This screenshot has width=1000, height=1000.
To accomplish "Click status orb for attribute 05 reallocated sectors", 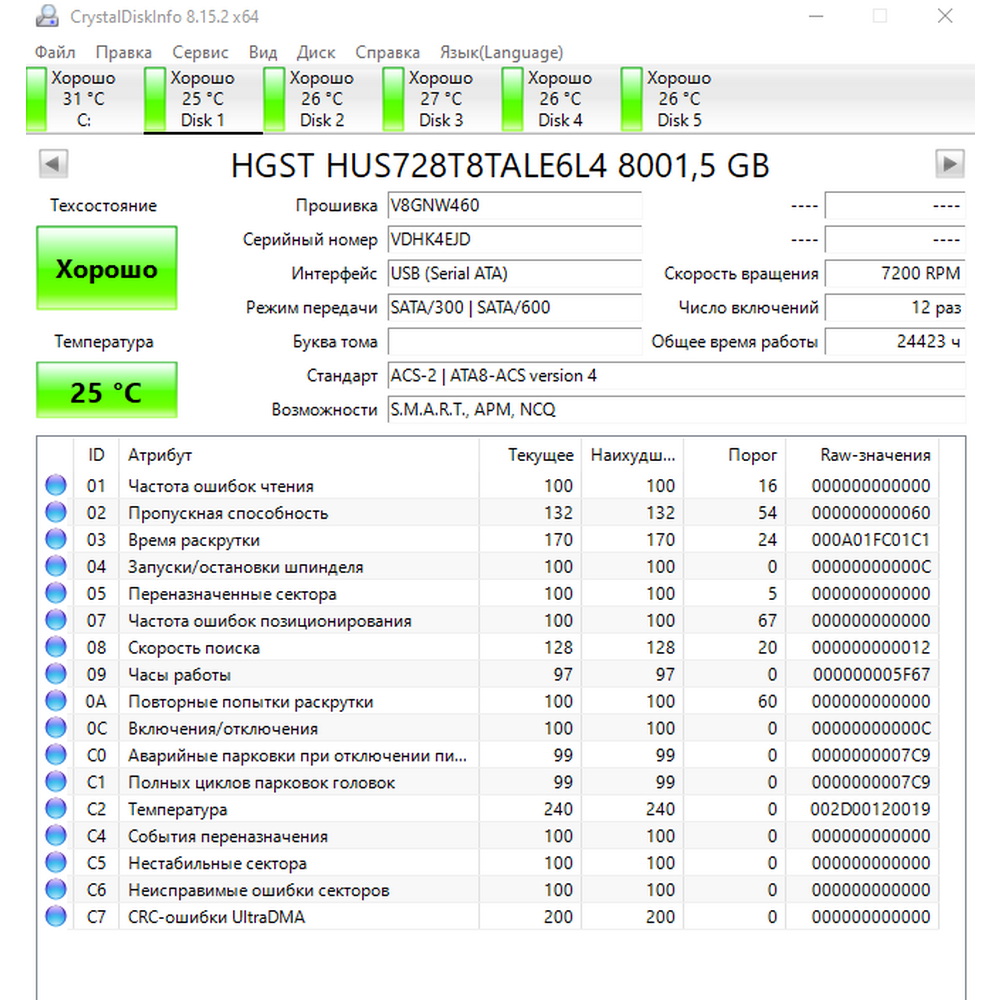I will tap(56, 593).
